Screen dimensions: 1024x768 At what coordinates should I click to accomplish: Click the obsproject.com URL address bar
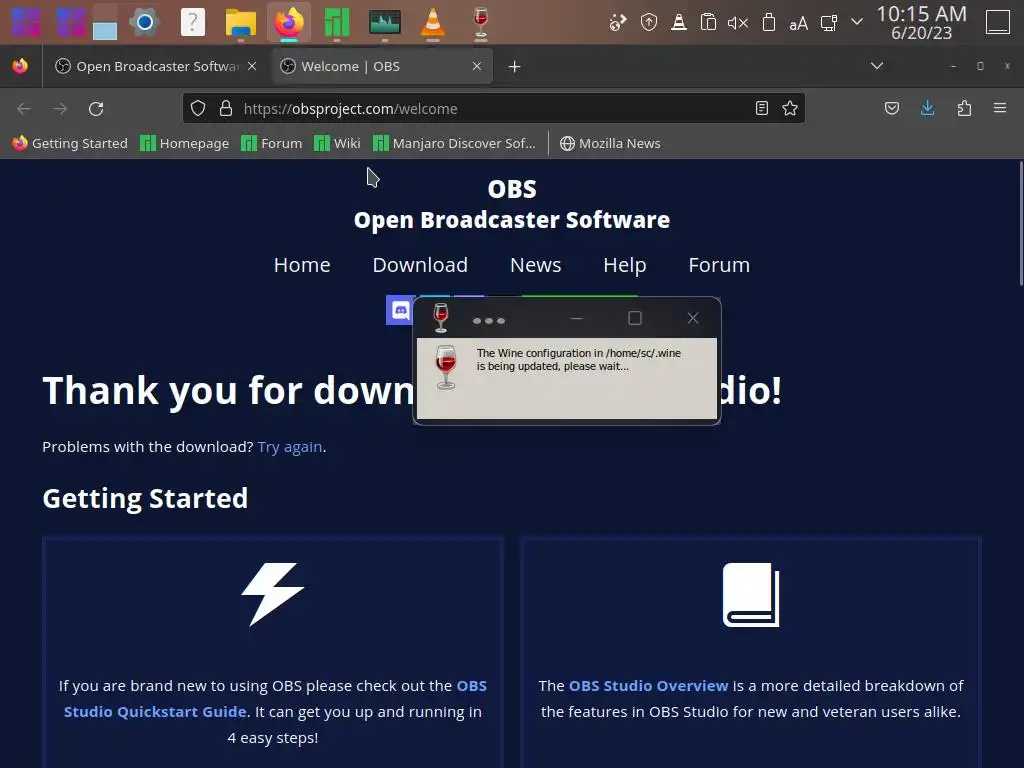click(493, 108)
